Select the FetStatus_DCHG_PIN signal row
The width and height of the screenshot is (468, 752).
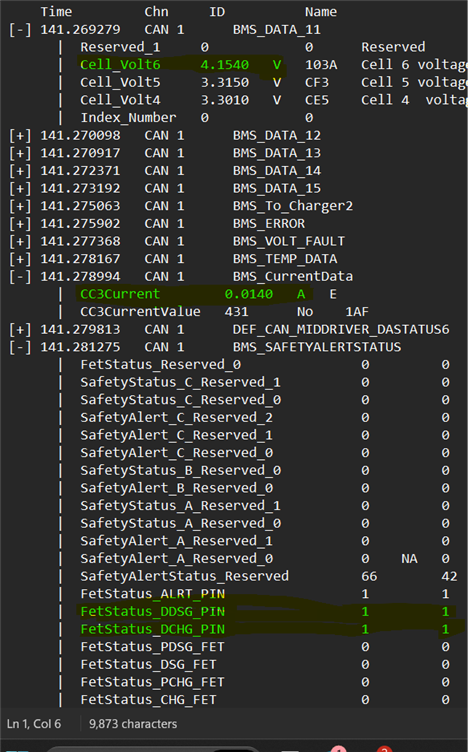tap(265, 630)
